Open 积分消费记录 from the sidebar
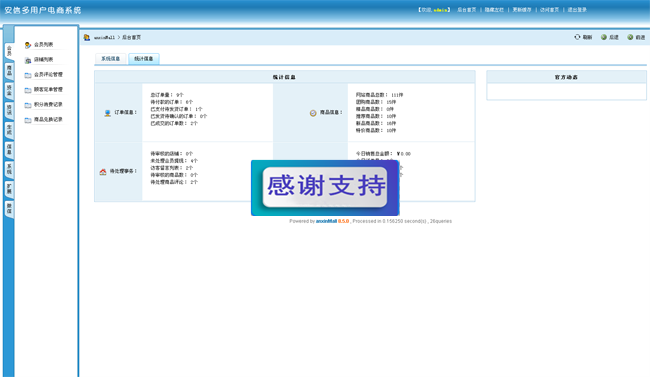The height and width of the screenshot is (377, 650). click(48, 105)
